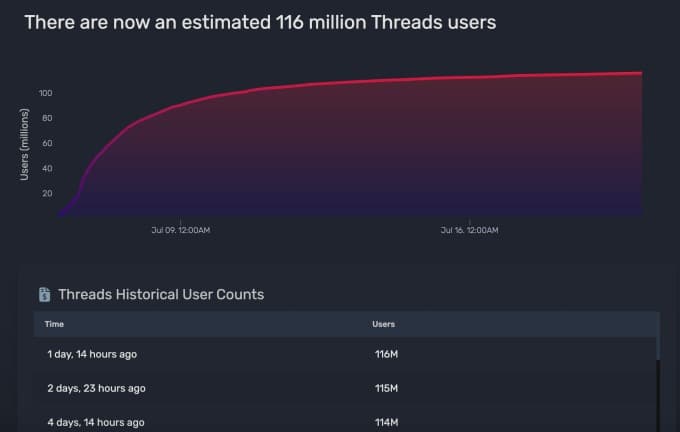Click the 80 label on the y-axis
This screenshot has width=680, height=432.
(47, 118)
